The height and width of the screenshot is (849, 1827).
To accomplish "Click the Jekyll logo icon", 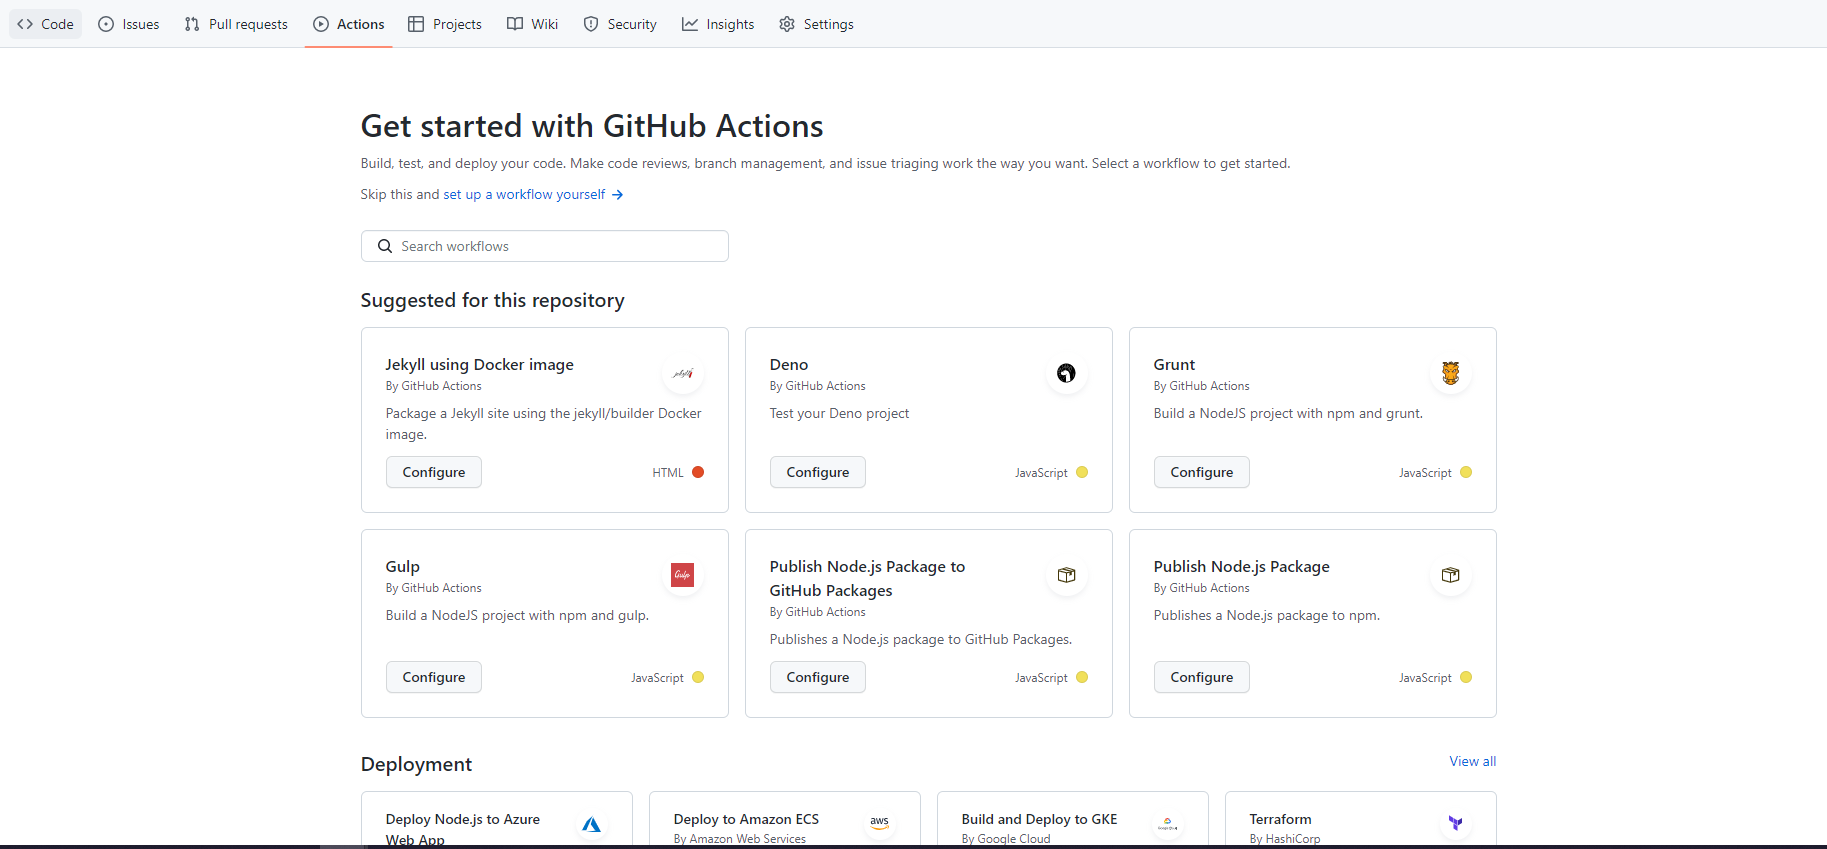I will [x=683, y=373].
